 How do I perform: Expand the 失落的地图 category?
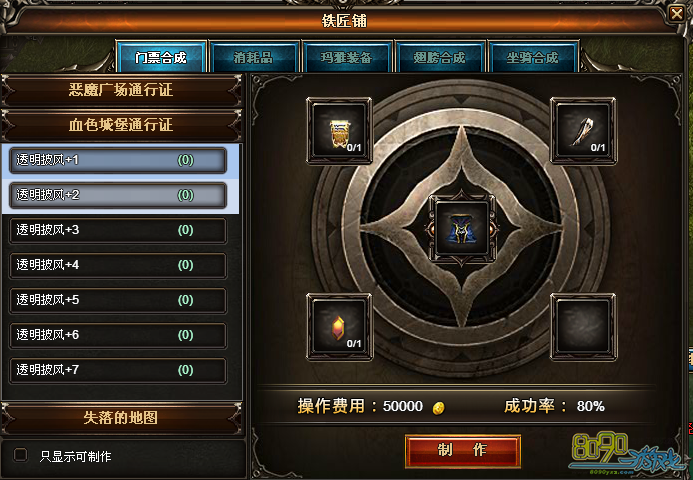tap(121, 418)
